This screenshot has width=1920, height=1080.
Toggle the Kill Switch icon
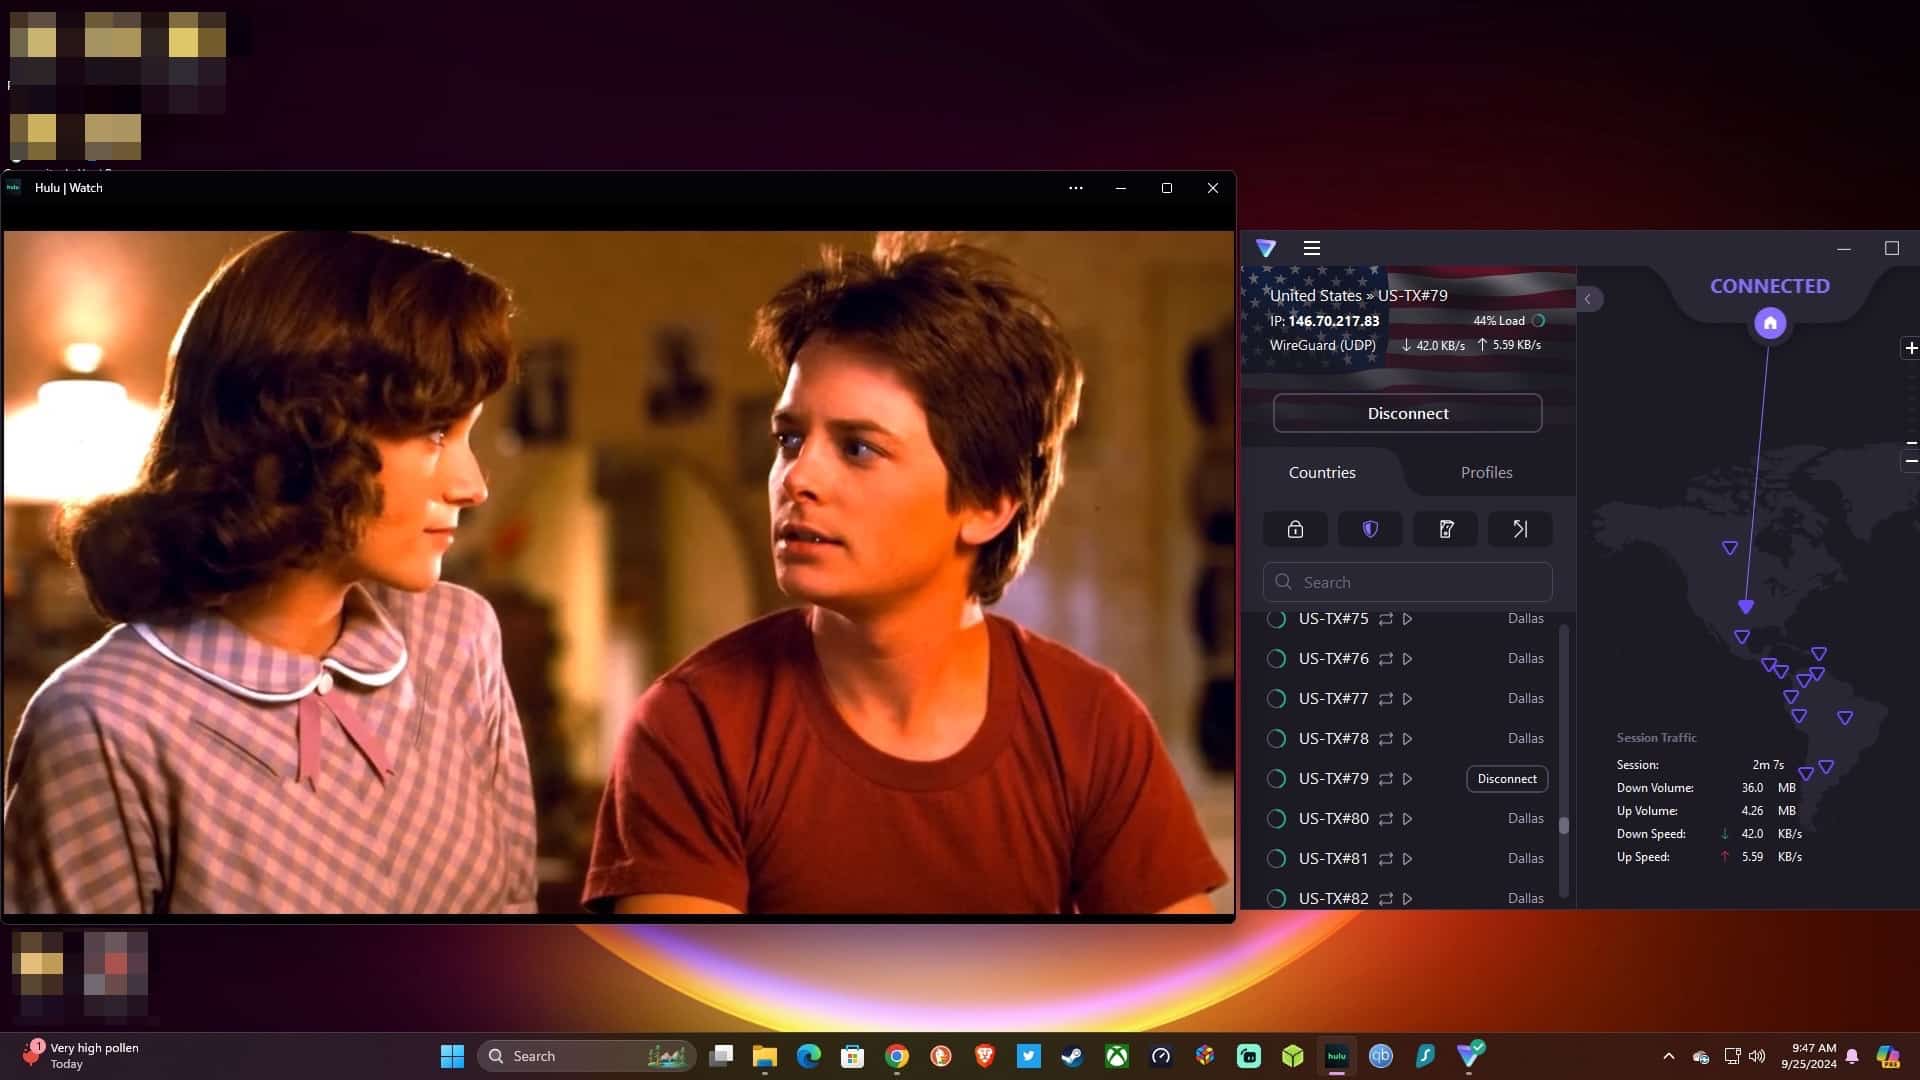tap(1445, 529)
